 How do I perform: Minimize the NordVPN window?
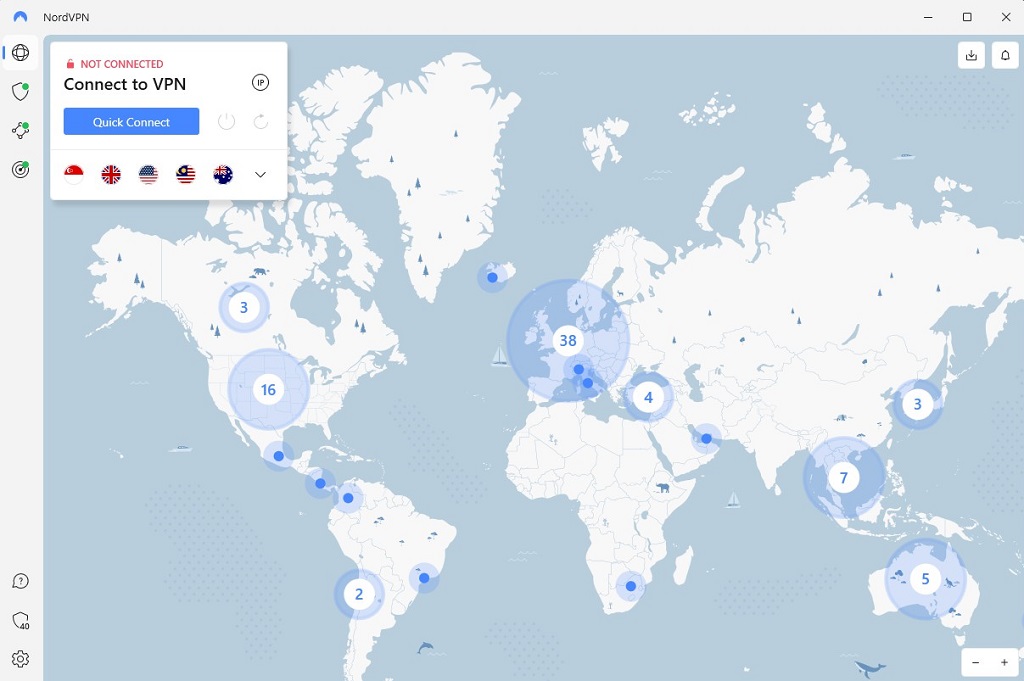pyautogui.click(x=928, y=17)
